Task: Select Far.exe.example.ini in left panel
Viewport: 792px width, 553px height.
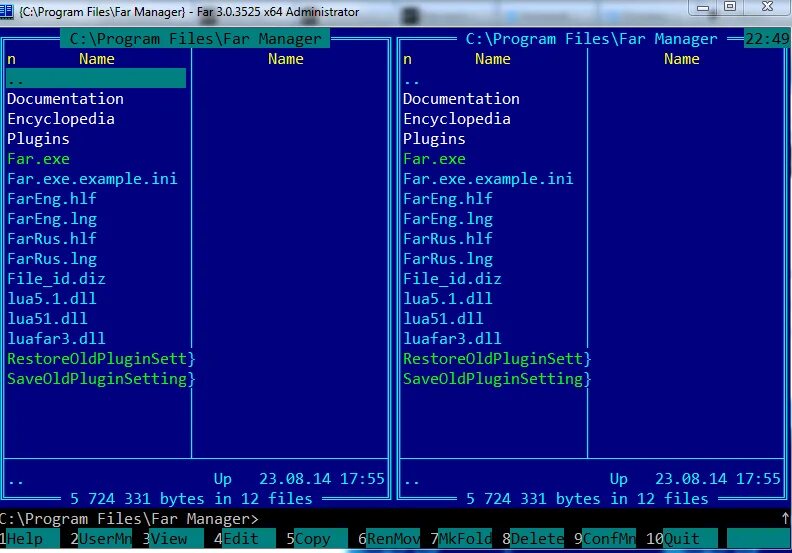Action: click(x=92, y=179)
